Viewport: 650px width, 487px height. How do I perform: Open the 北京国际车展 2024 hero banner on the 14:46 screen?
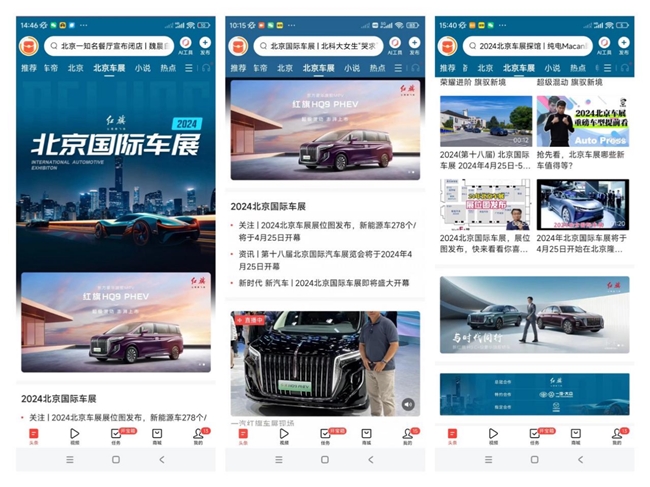click(x=116, y=174)
